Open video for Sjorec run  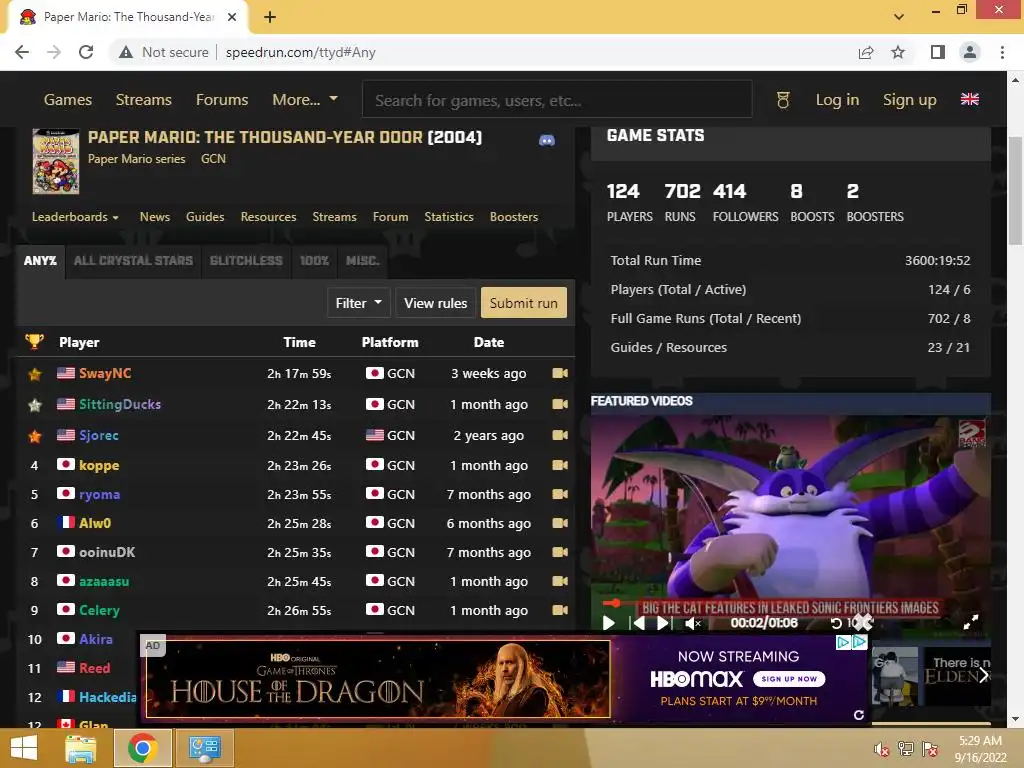coord(560,435)
